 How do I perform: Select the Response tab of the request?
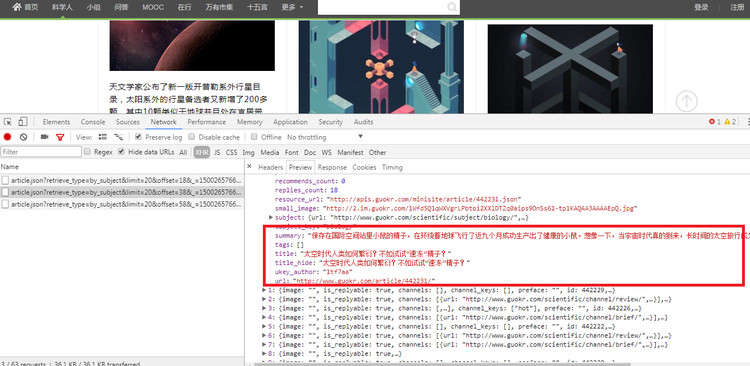332,167
